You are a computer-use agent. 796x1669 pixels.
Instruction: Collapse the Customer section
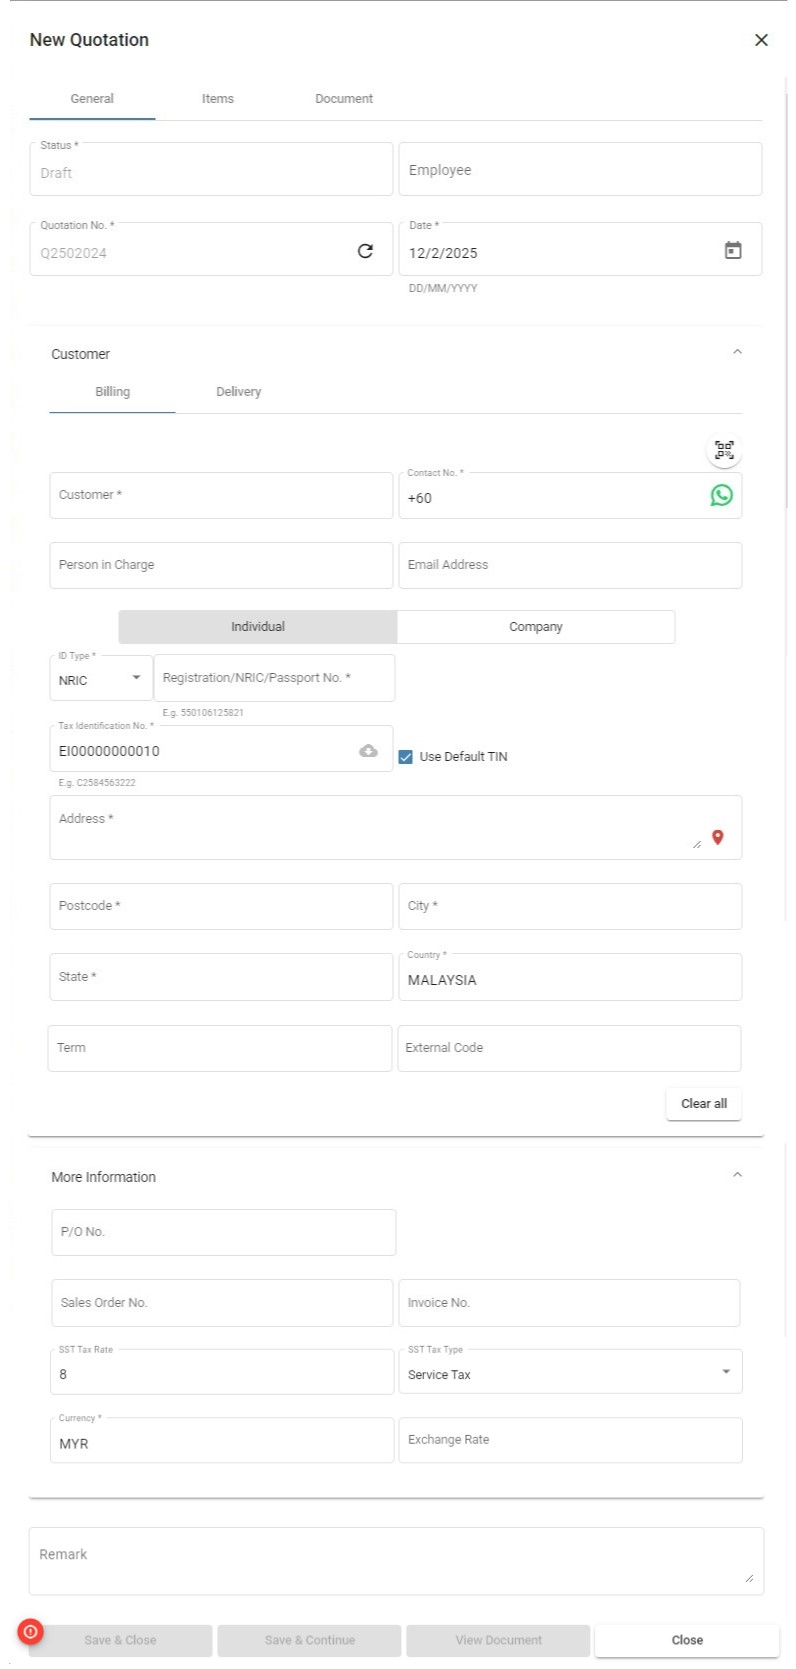tap(737, 352)
